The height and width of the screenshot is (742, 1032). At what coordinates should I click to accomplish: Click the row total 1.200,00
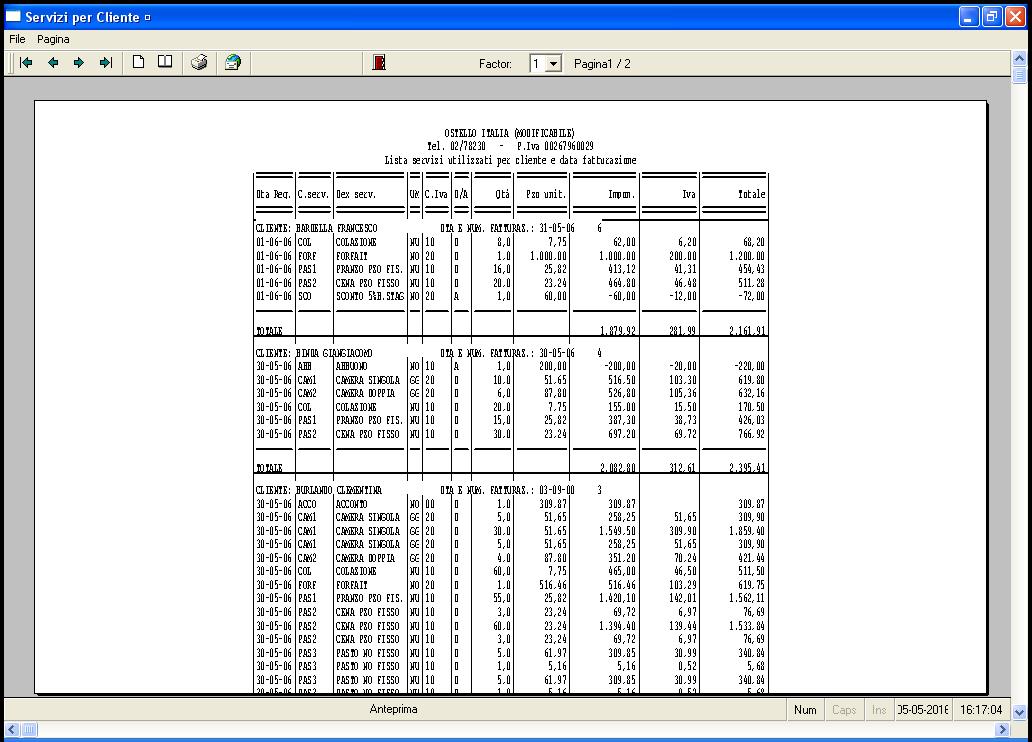pos(747,256)
